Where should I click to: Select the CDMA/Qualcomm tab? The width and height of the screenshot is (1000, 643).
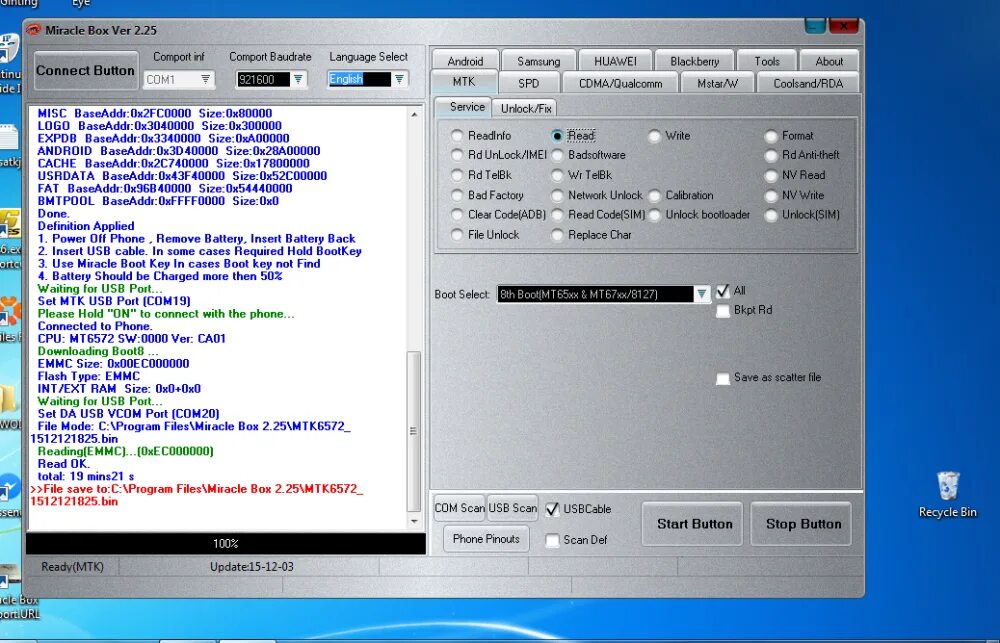pos(620,84)
